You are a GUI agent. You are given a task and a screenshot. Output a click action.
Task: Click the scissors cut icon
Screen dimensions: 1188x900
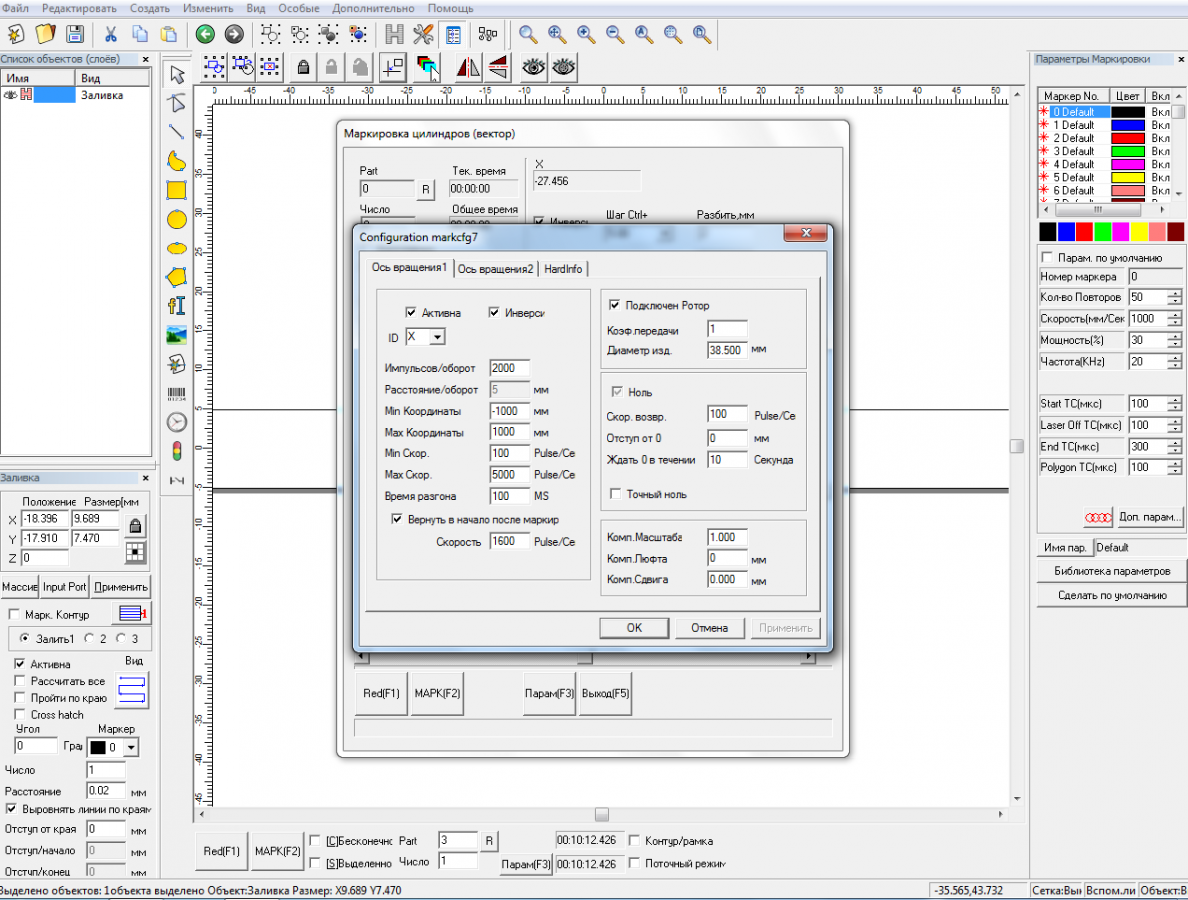(x=111, y=34)
